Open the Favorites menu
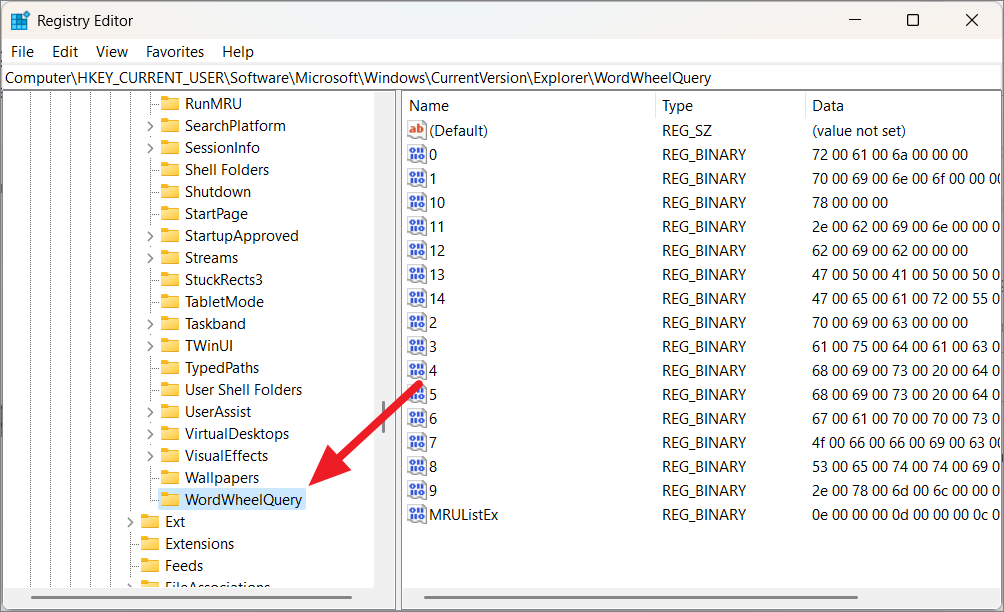Screen dimensions: 1004x612 click(x=175, y=52)
